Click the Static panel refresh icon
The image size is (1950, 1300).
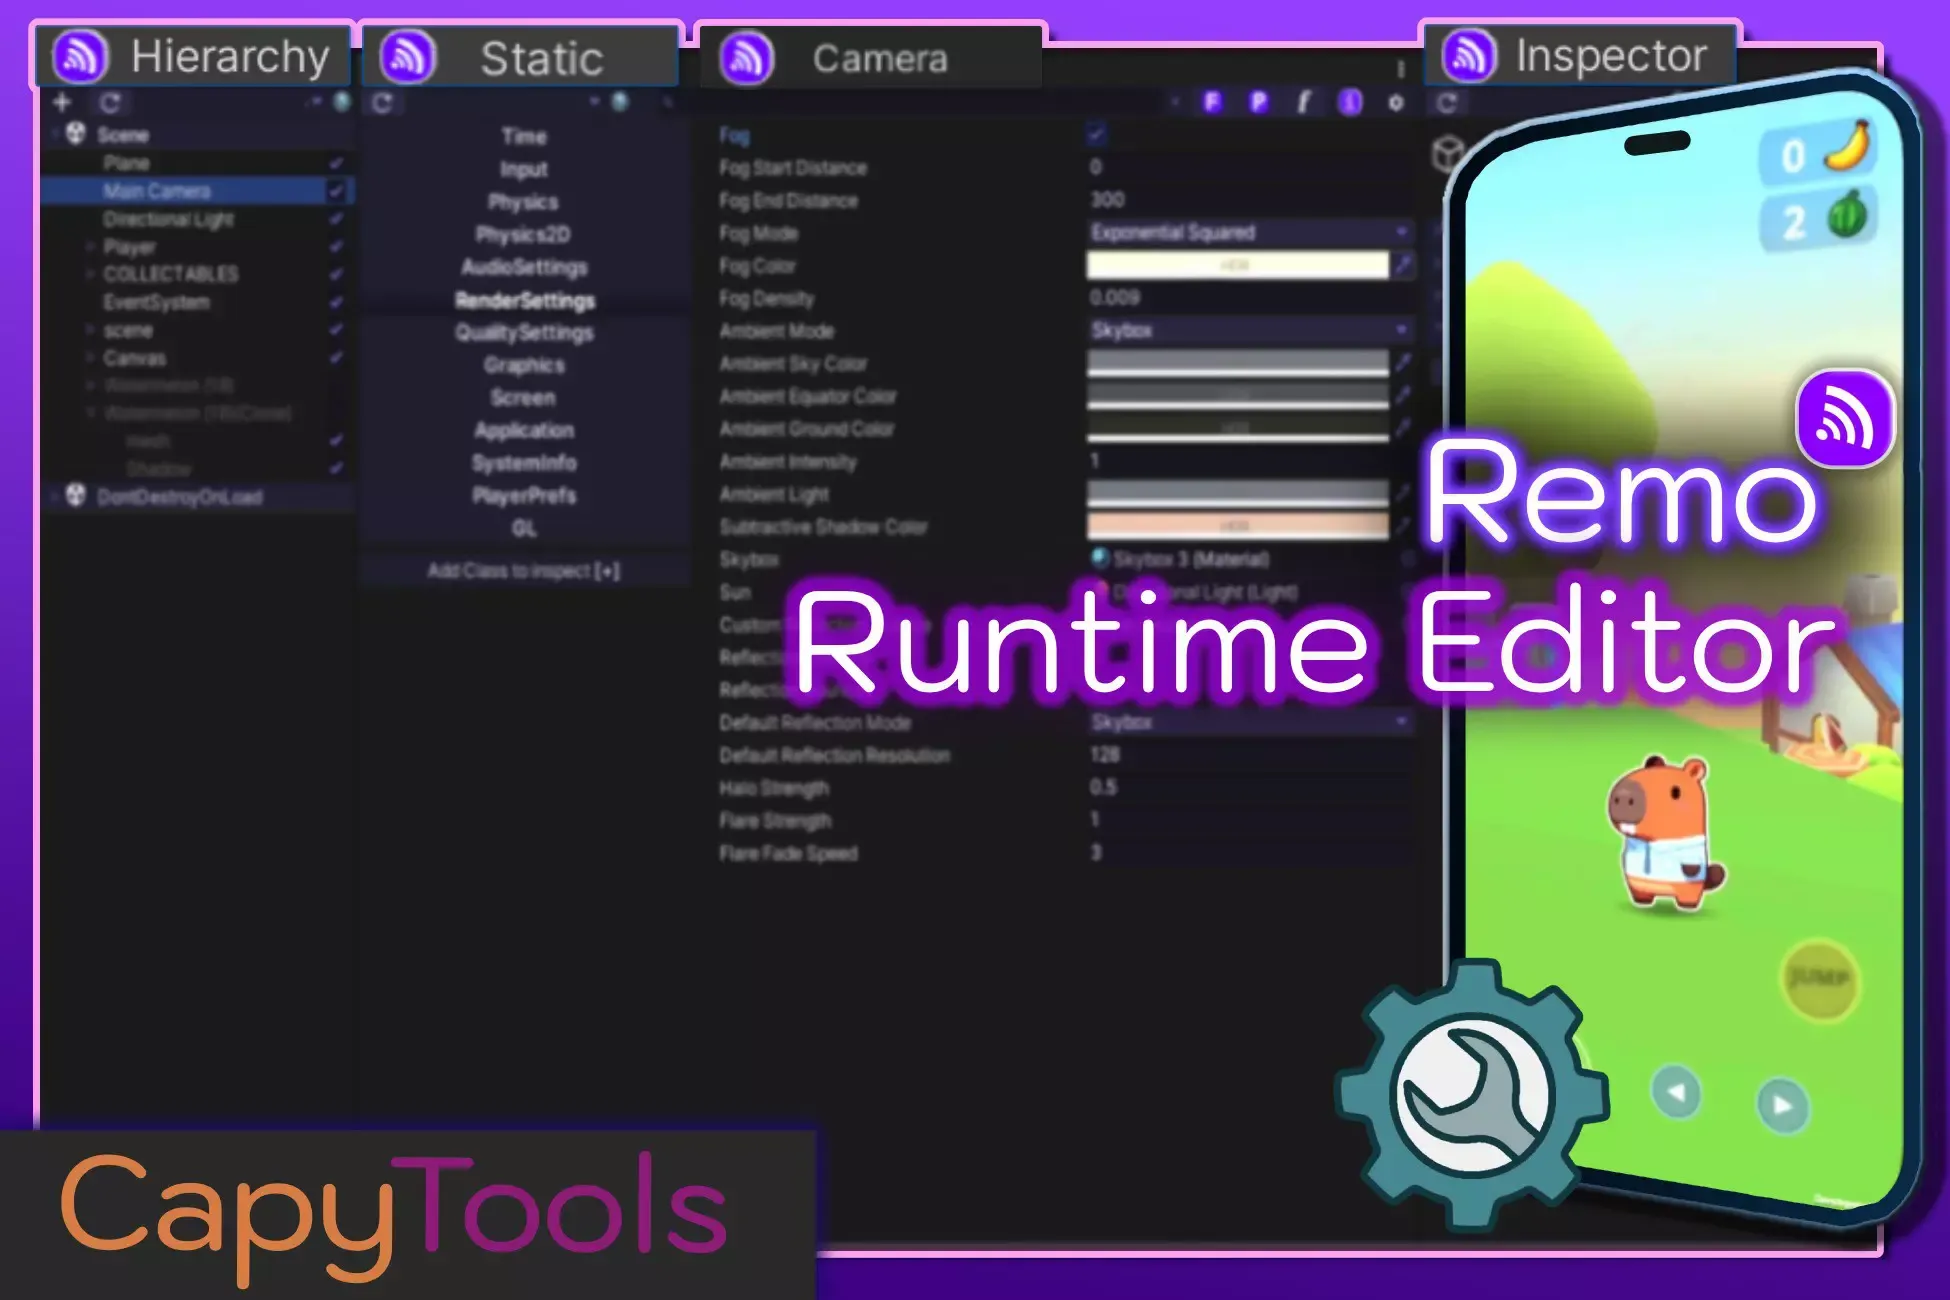(382, 103)
